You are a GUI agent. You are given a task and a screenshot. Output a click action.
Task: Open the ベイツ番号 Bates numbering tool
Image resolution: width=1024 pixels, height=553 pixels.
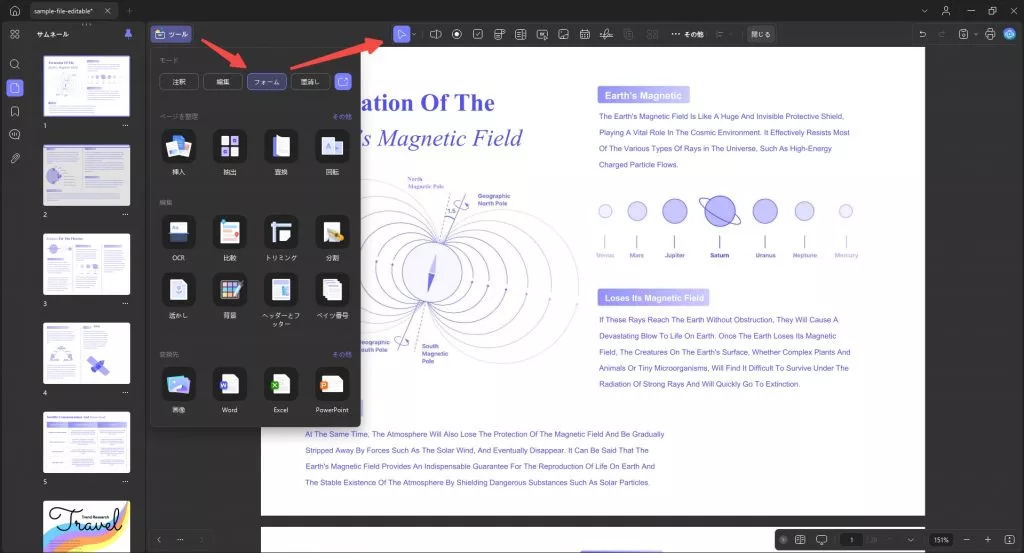332,290
